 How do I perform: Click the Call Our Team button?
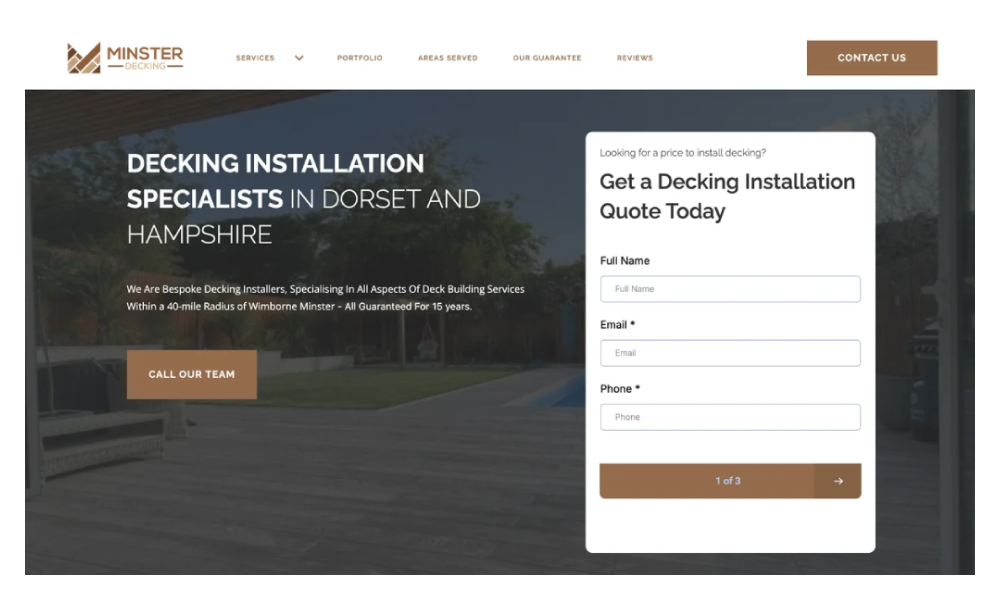(x=192, y=374)
